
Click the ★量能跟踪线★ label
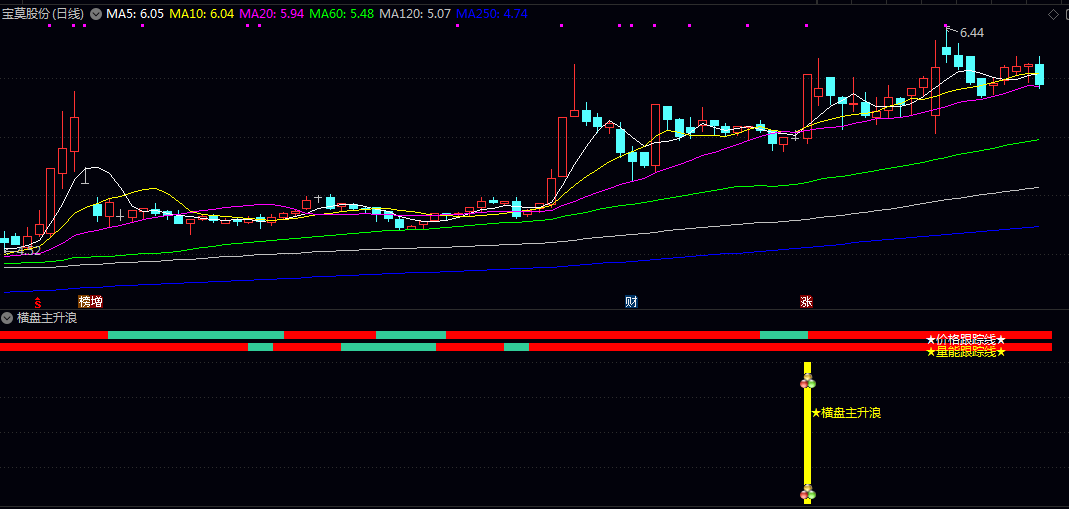click(x=966, y=352)
